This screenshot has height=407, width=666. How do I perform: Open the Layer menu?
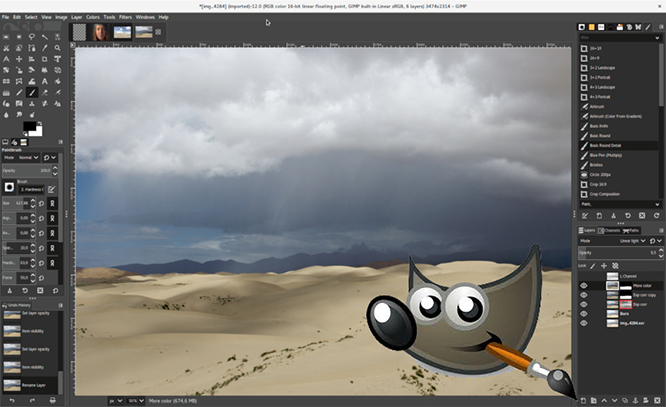click(76, 17)
